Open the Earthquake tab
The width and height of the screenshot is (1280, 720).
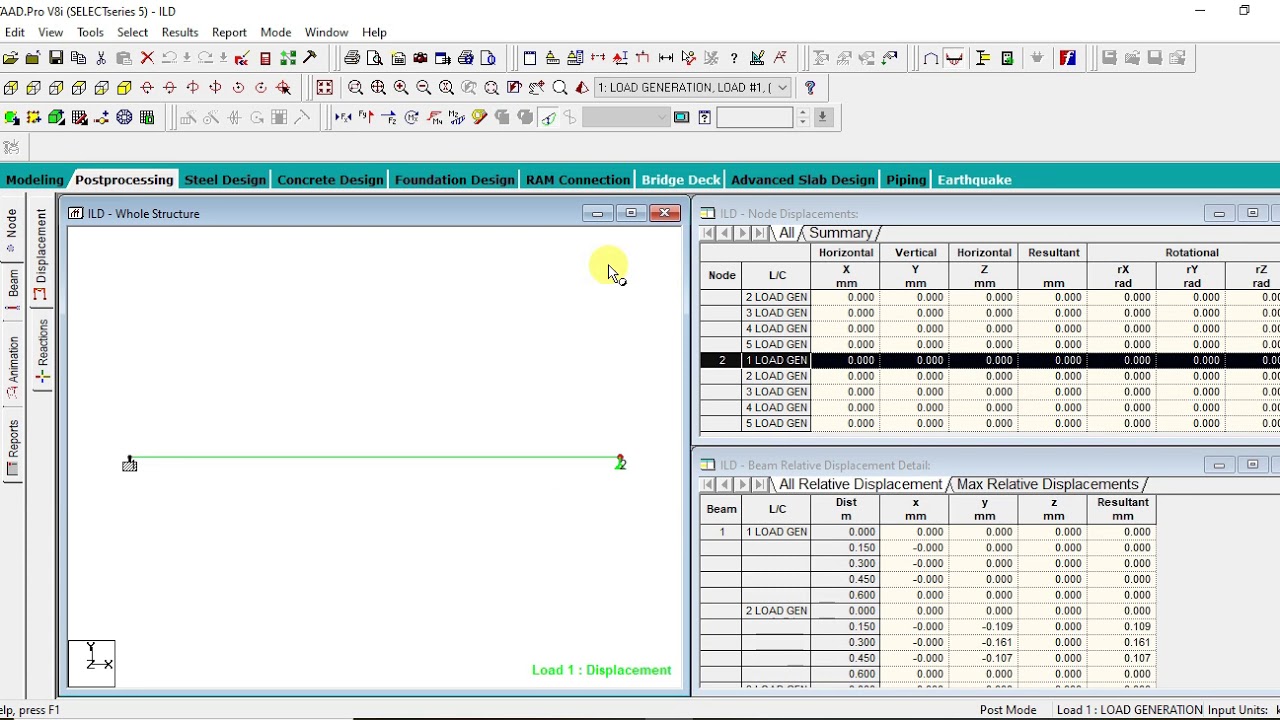click(974, 180)
